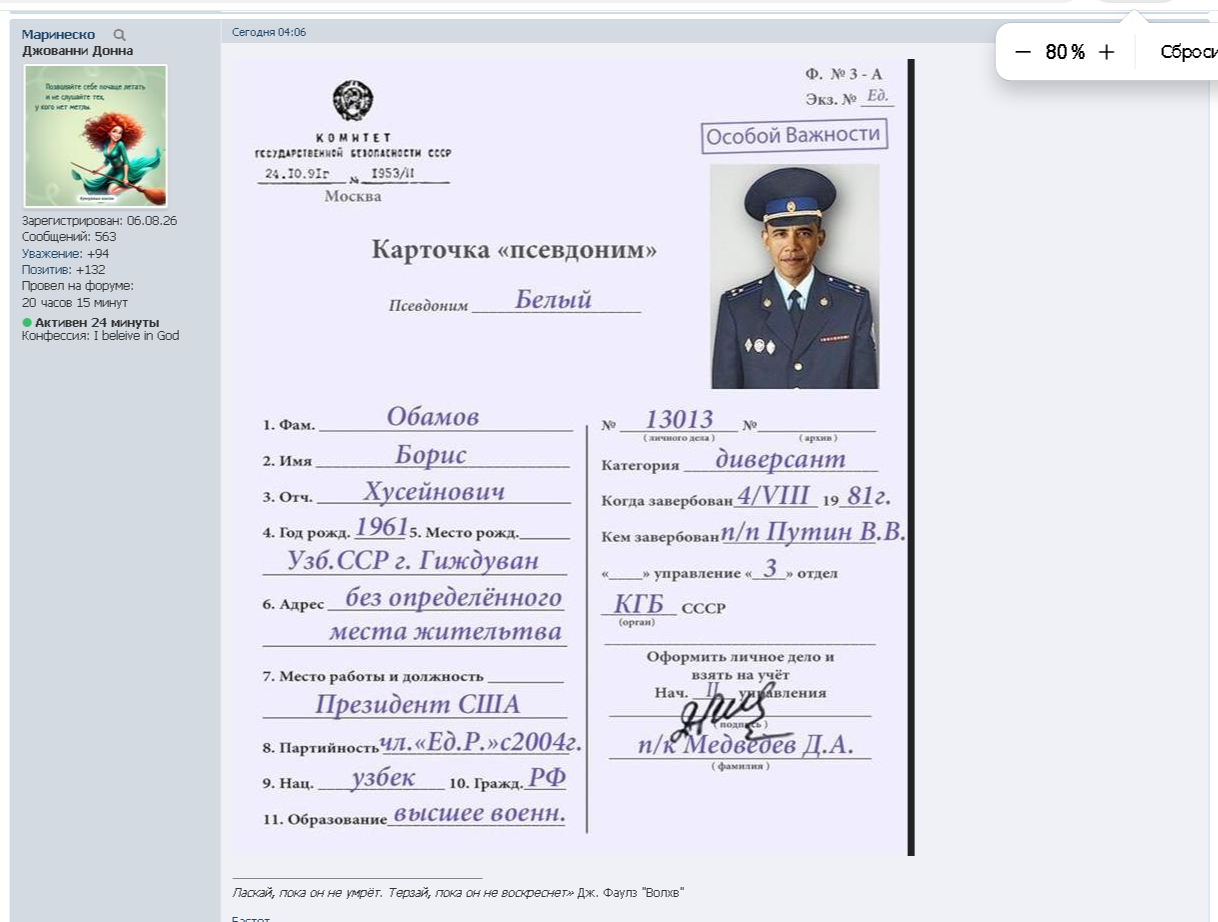
Task: Click the Позитив rating link
Action: 46,270
